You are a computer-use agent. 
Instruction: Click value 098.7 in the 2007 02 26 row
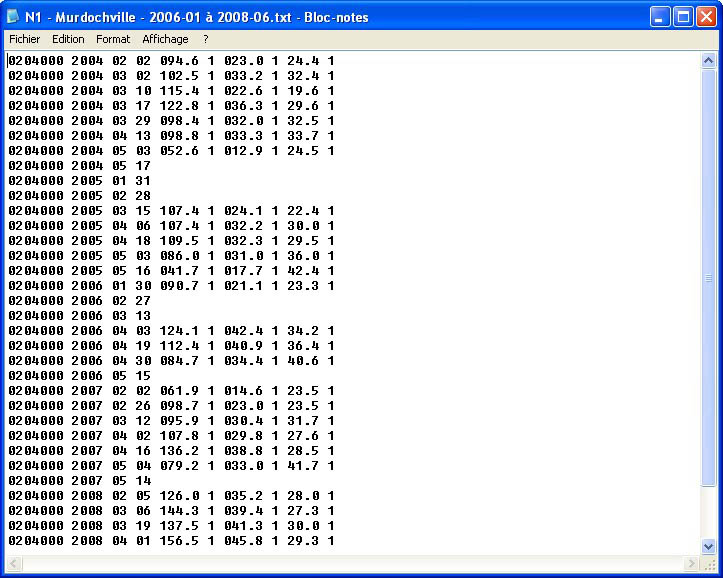point(179,406)
